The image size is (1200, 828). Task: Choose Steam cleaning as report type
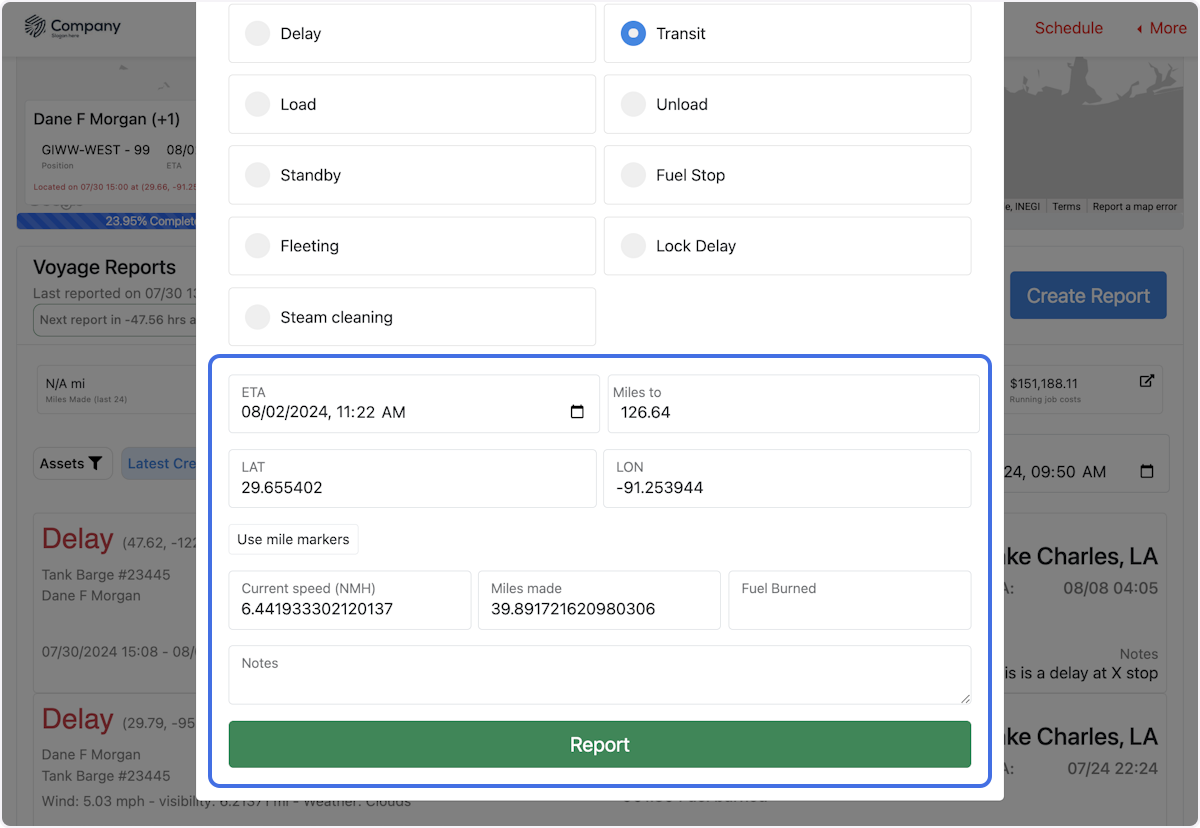click(x=257, y=317)
